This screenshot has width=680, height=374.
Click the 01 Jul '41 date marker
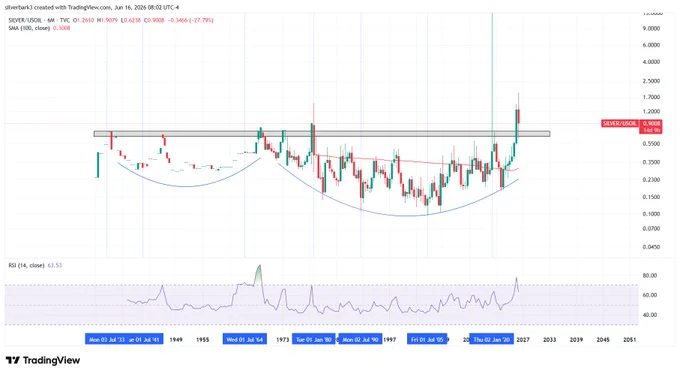click(145, 339)
